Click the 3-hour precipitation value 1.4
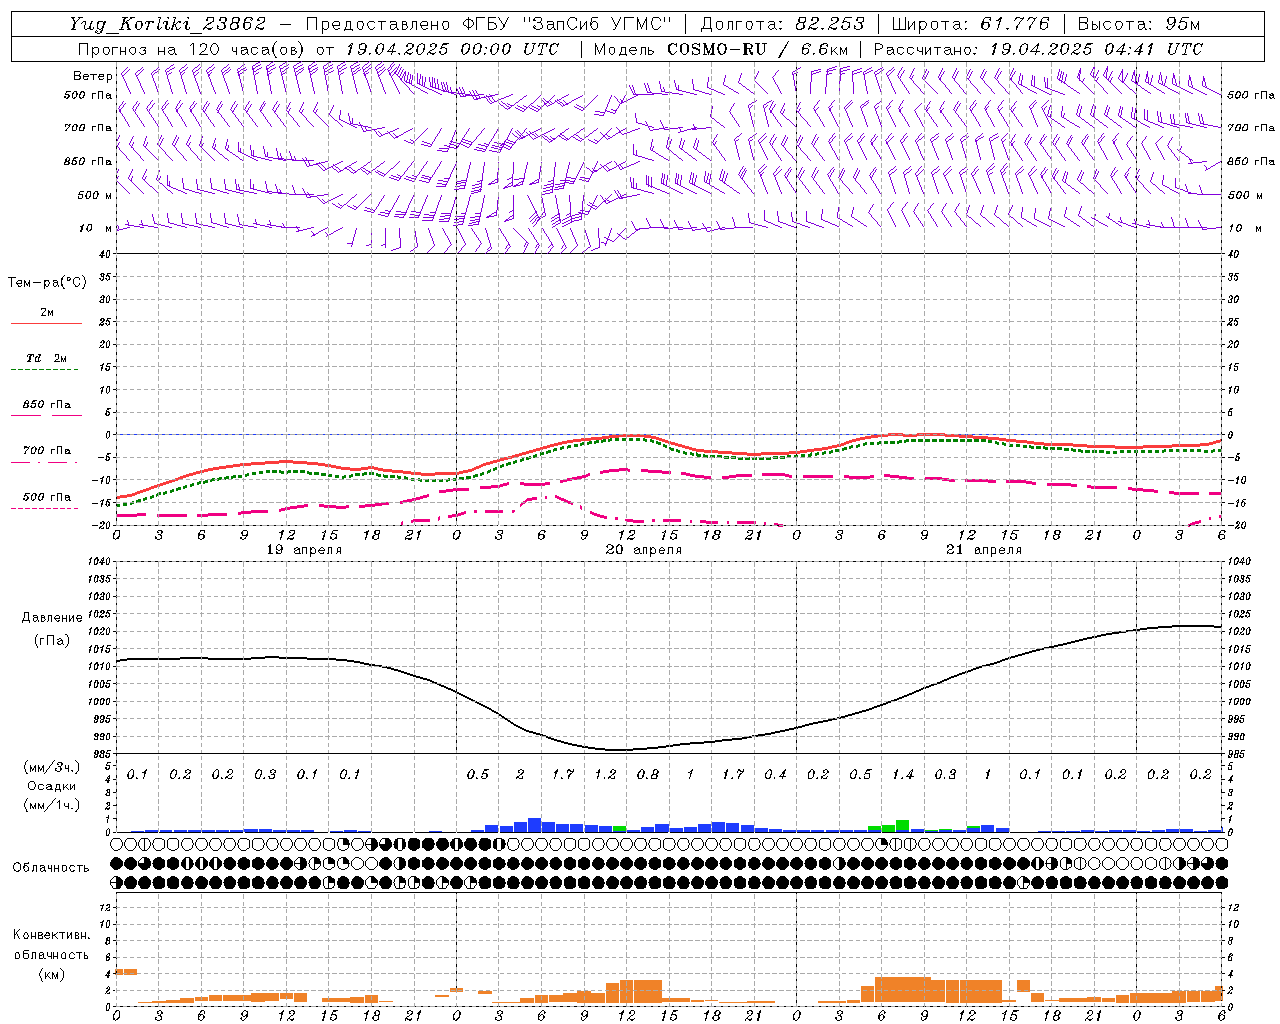 tap(903, 775)
